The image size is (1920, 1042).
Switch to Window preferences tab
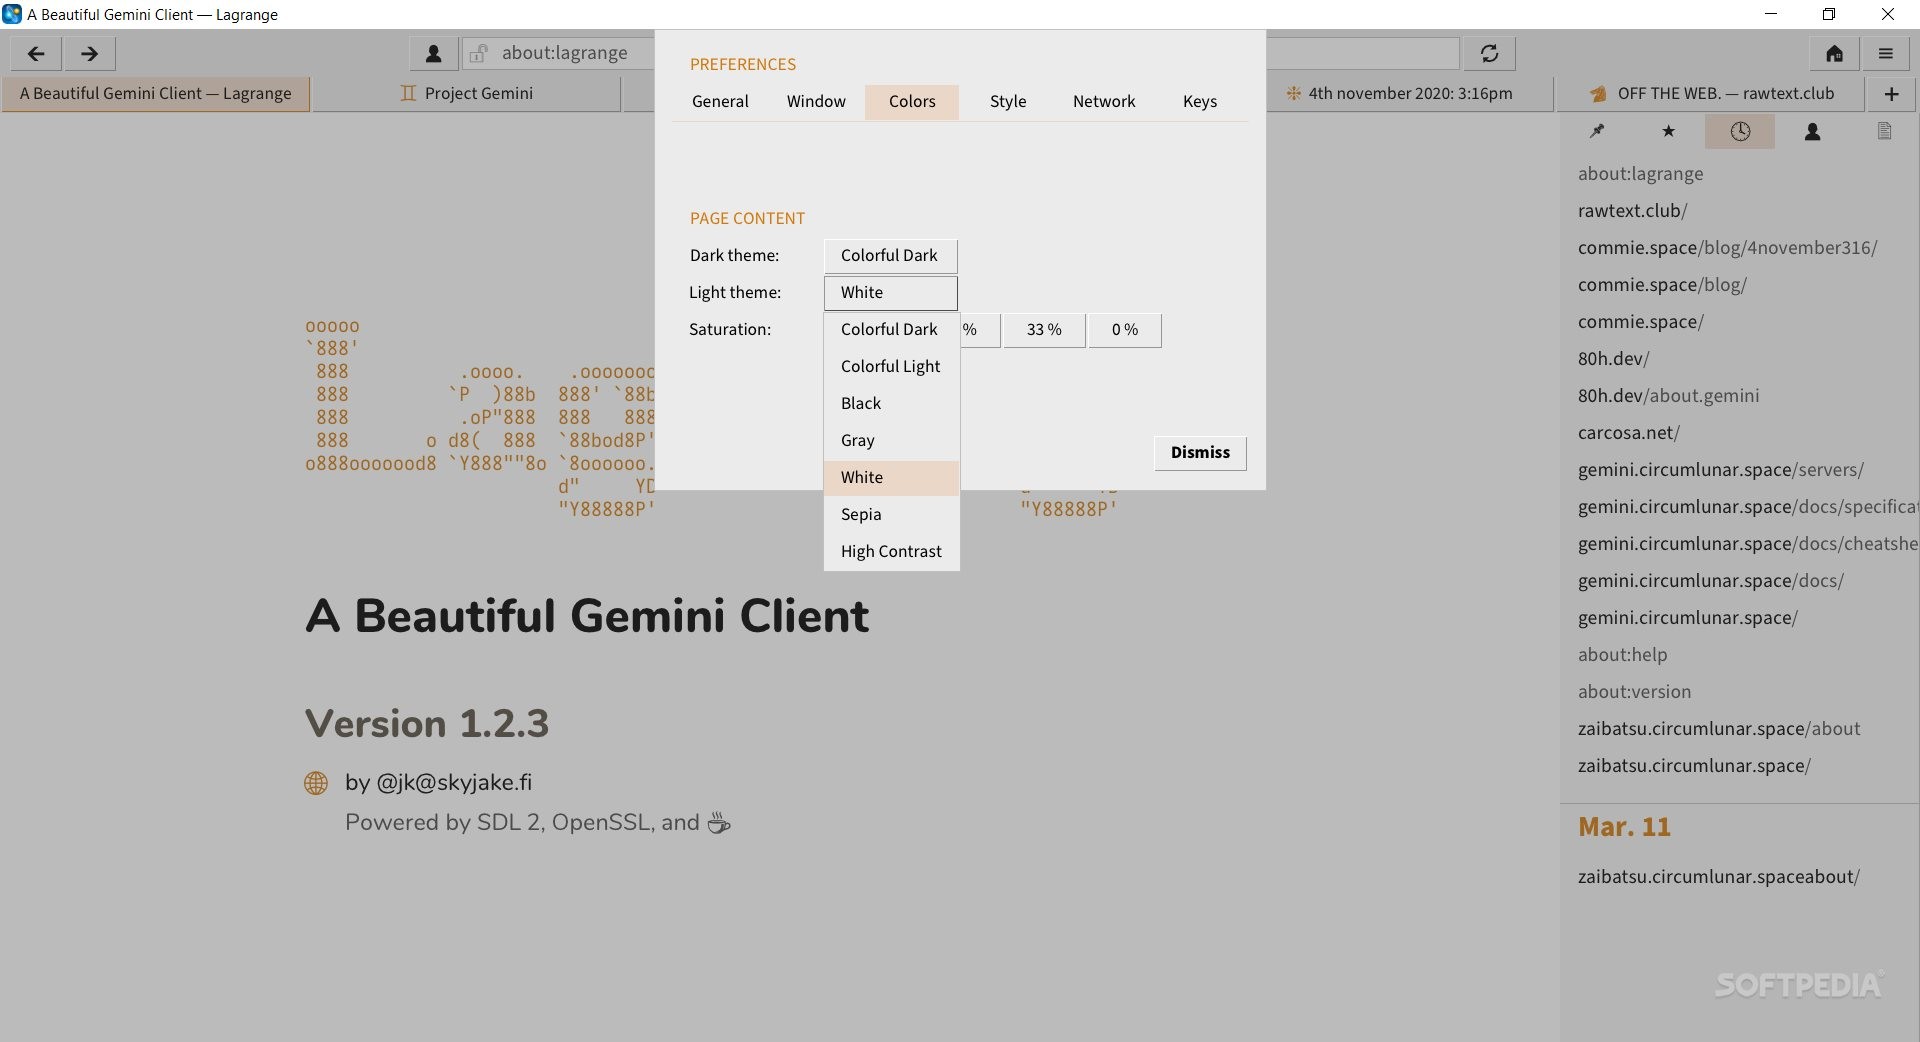tap(816, 102)
